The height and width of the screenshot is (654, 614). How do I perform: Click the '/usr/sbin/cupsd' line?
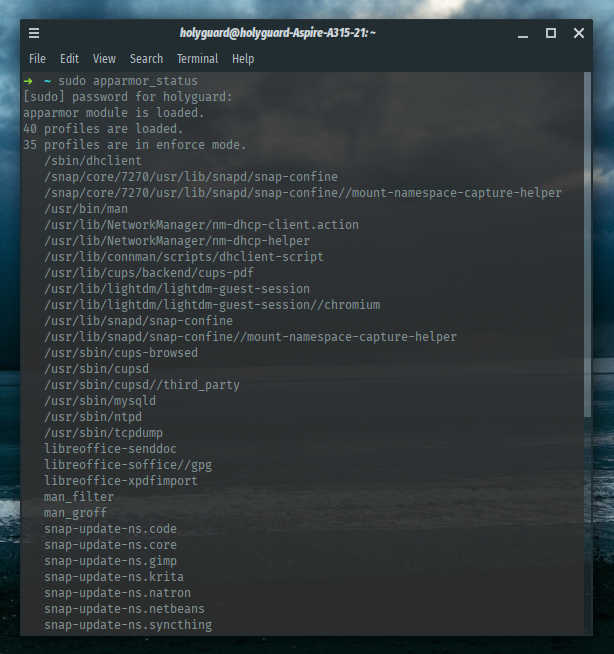tap(96, 369)
